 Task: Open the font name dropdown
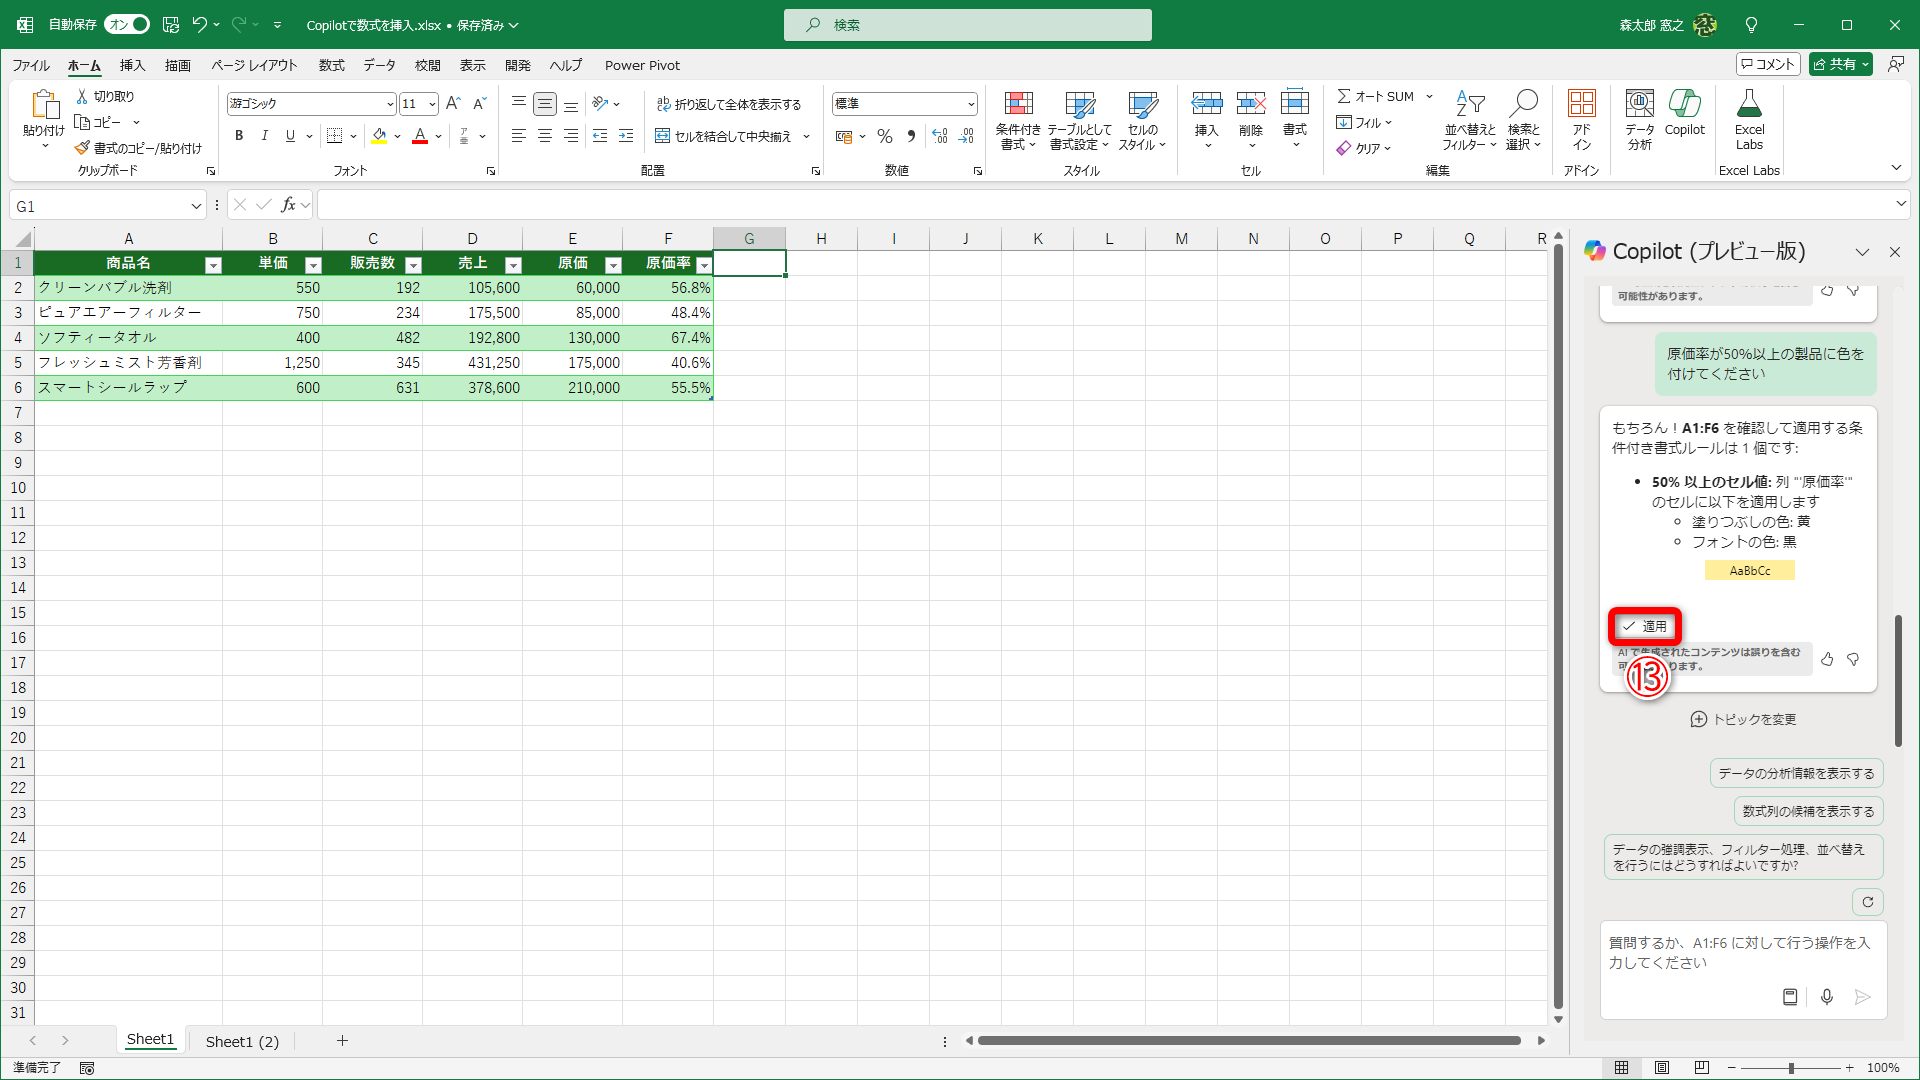389,104
